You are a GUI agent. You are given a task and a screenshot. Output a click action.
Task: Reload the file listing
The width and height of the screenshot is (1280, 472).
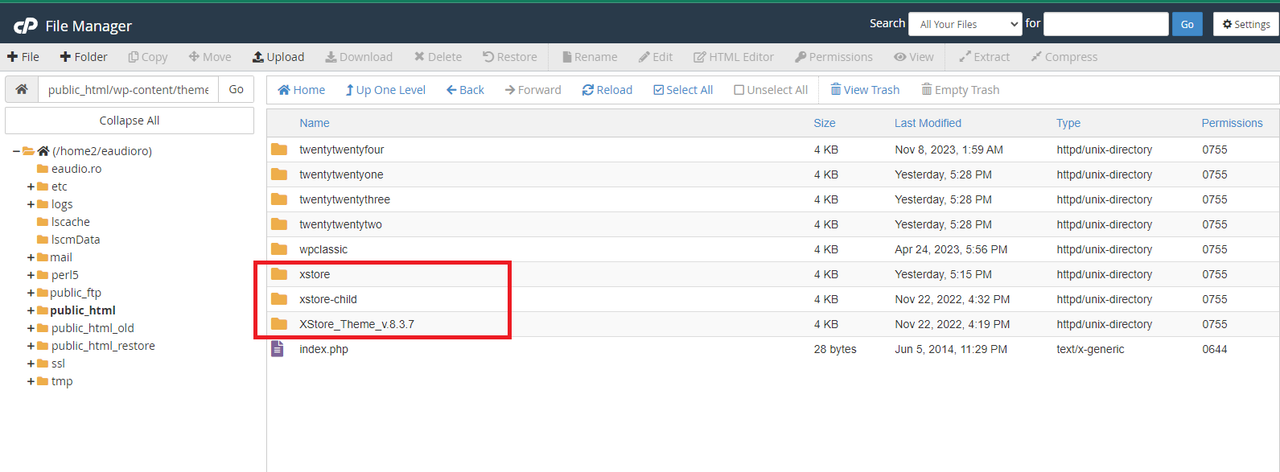[x=607, y=90]
